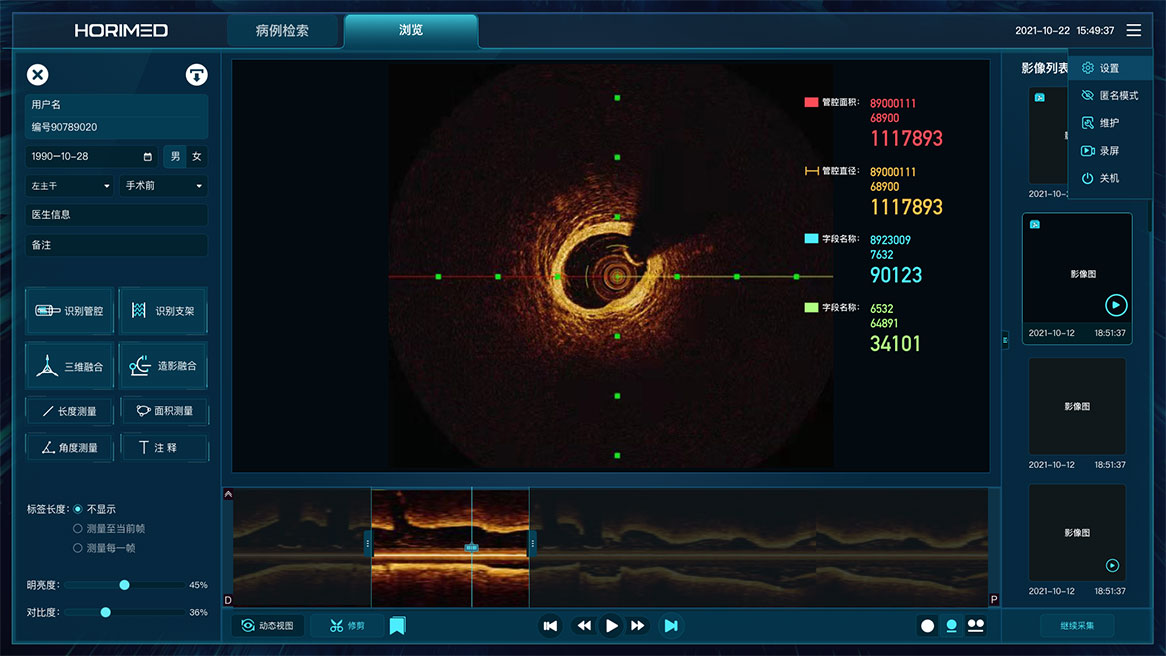Switch to the 病例检索 tab
Screen dimensions: 1166x656
(x=282, y=31)
